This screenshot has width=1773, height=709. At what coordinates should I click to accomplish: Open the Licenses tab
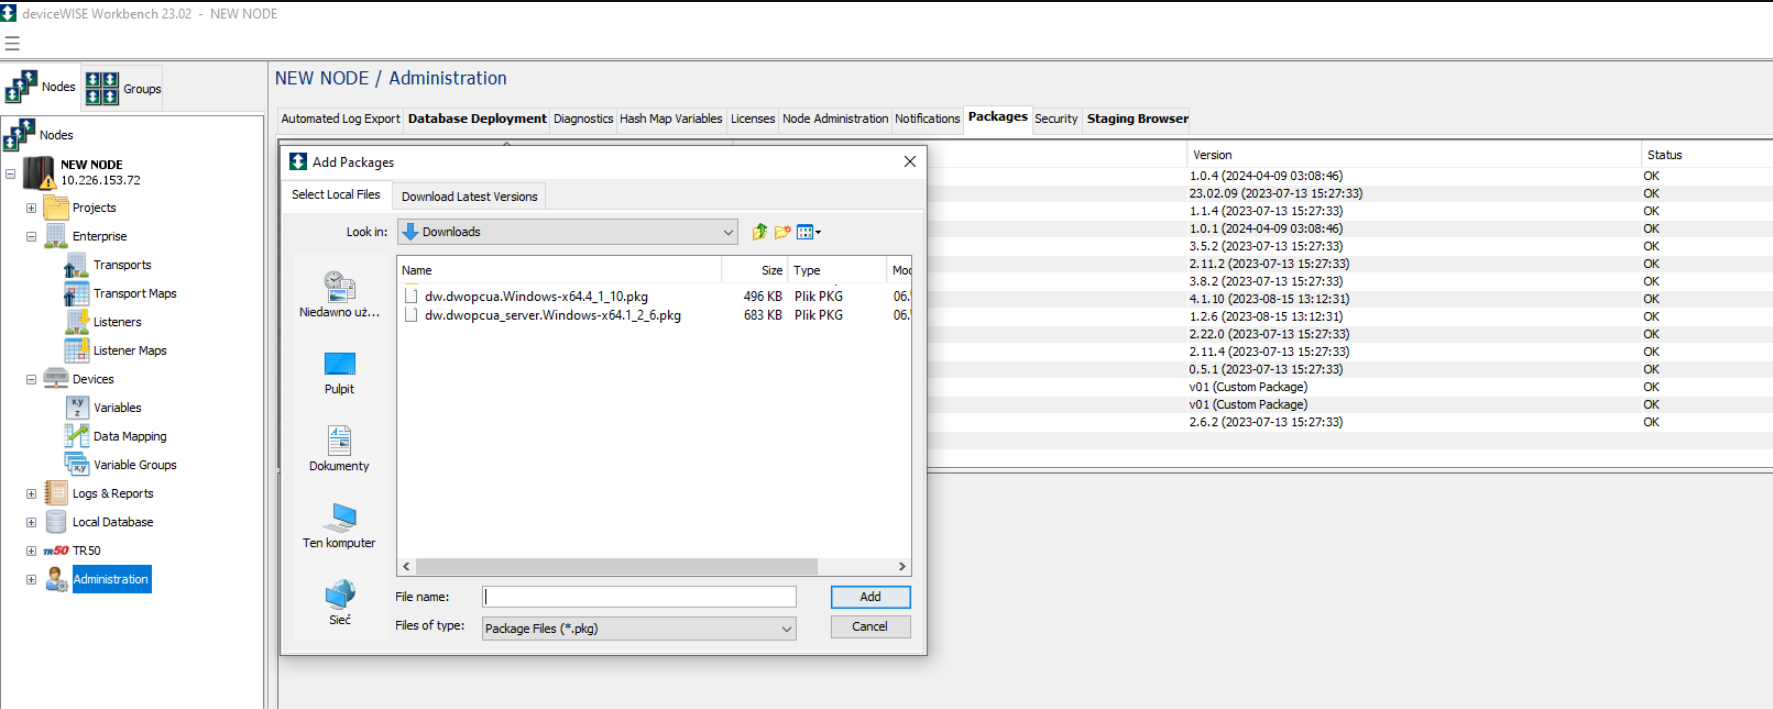(753, 119)
